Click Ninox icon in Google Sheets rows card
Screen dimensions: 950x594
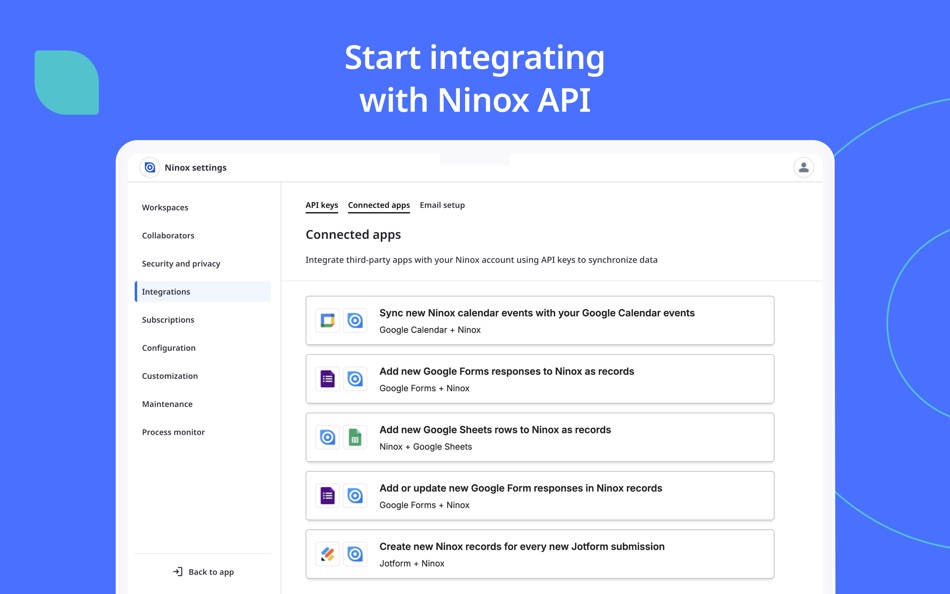click(328, 437)
